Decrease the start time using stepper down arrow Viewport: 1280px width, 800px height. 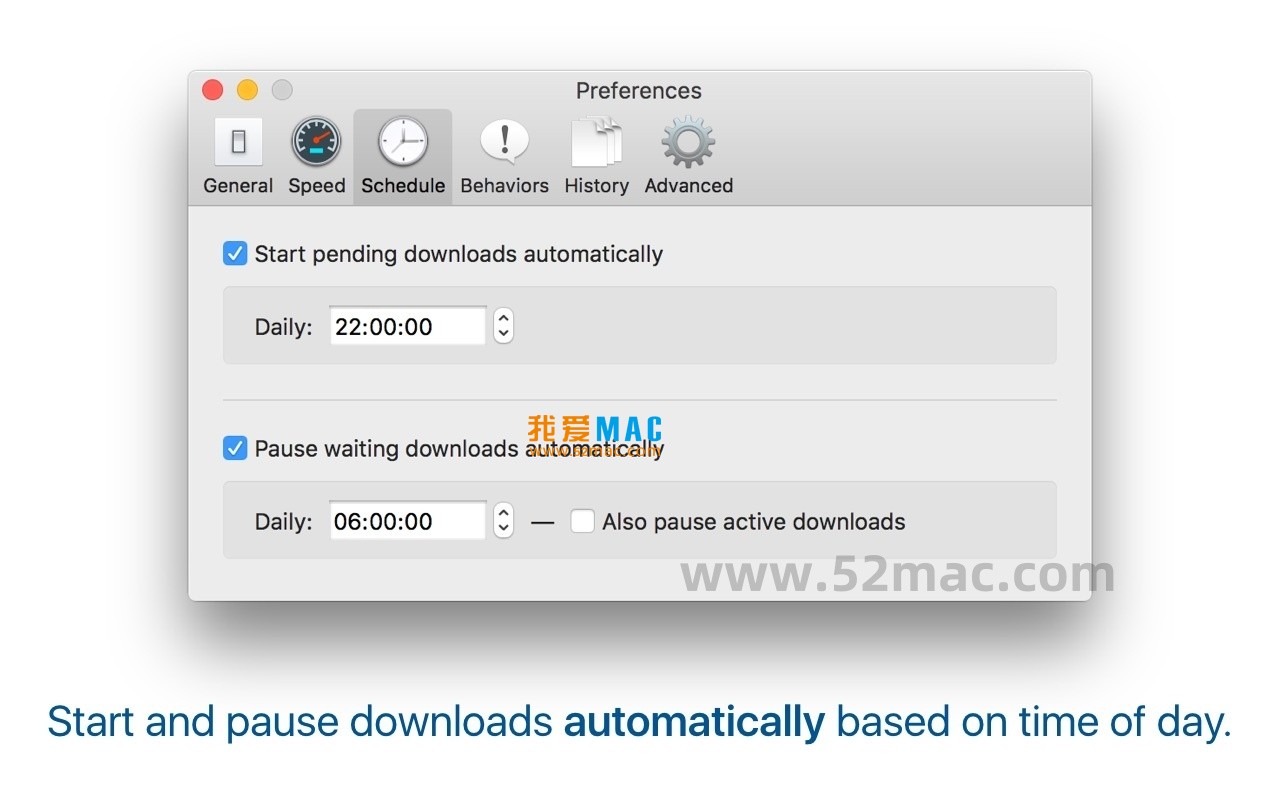point(504,335)
